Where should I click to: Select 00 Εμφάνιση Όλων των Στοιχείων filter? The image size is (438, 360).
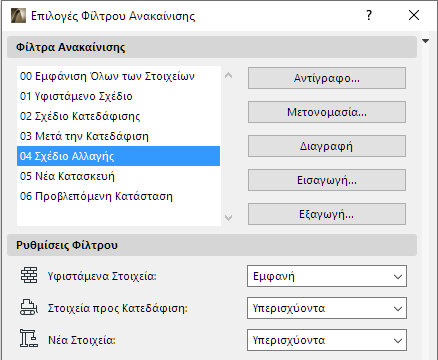coord(118,76)
